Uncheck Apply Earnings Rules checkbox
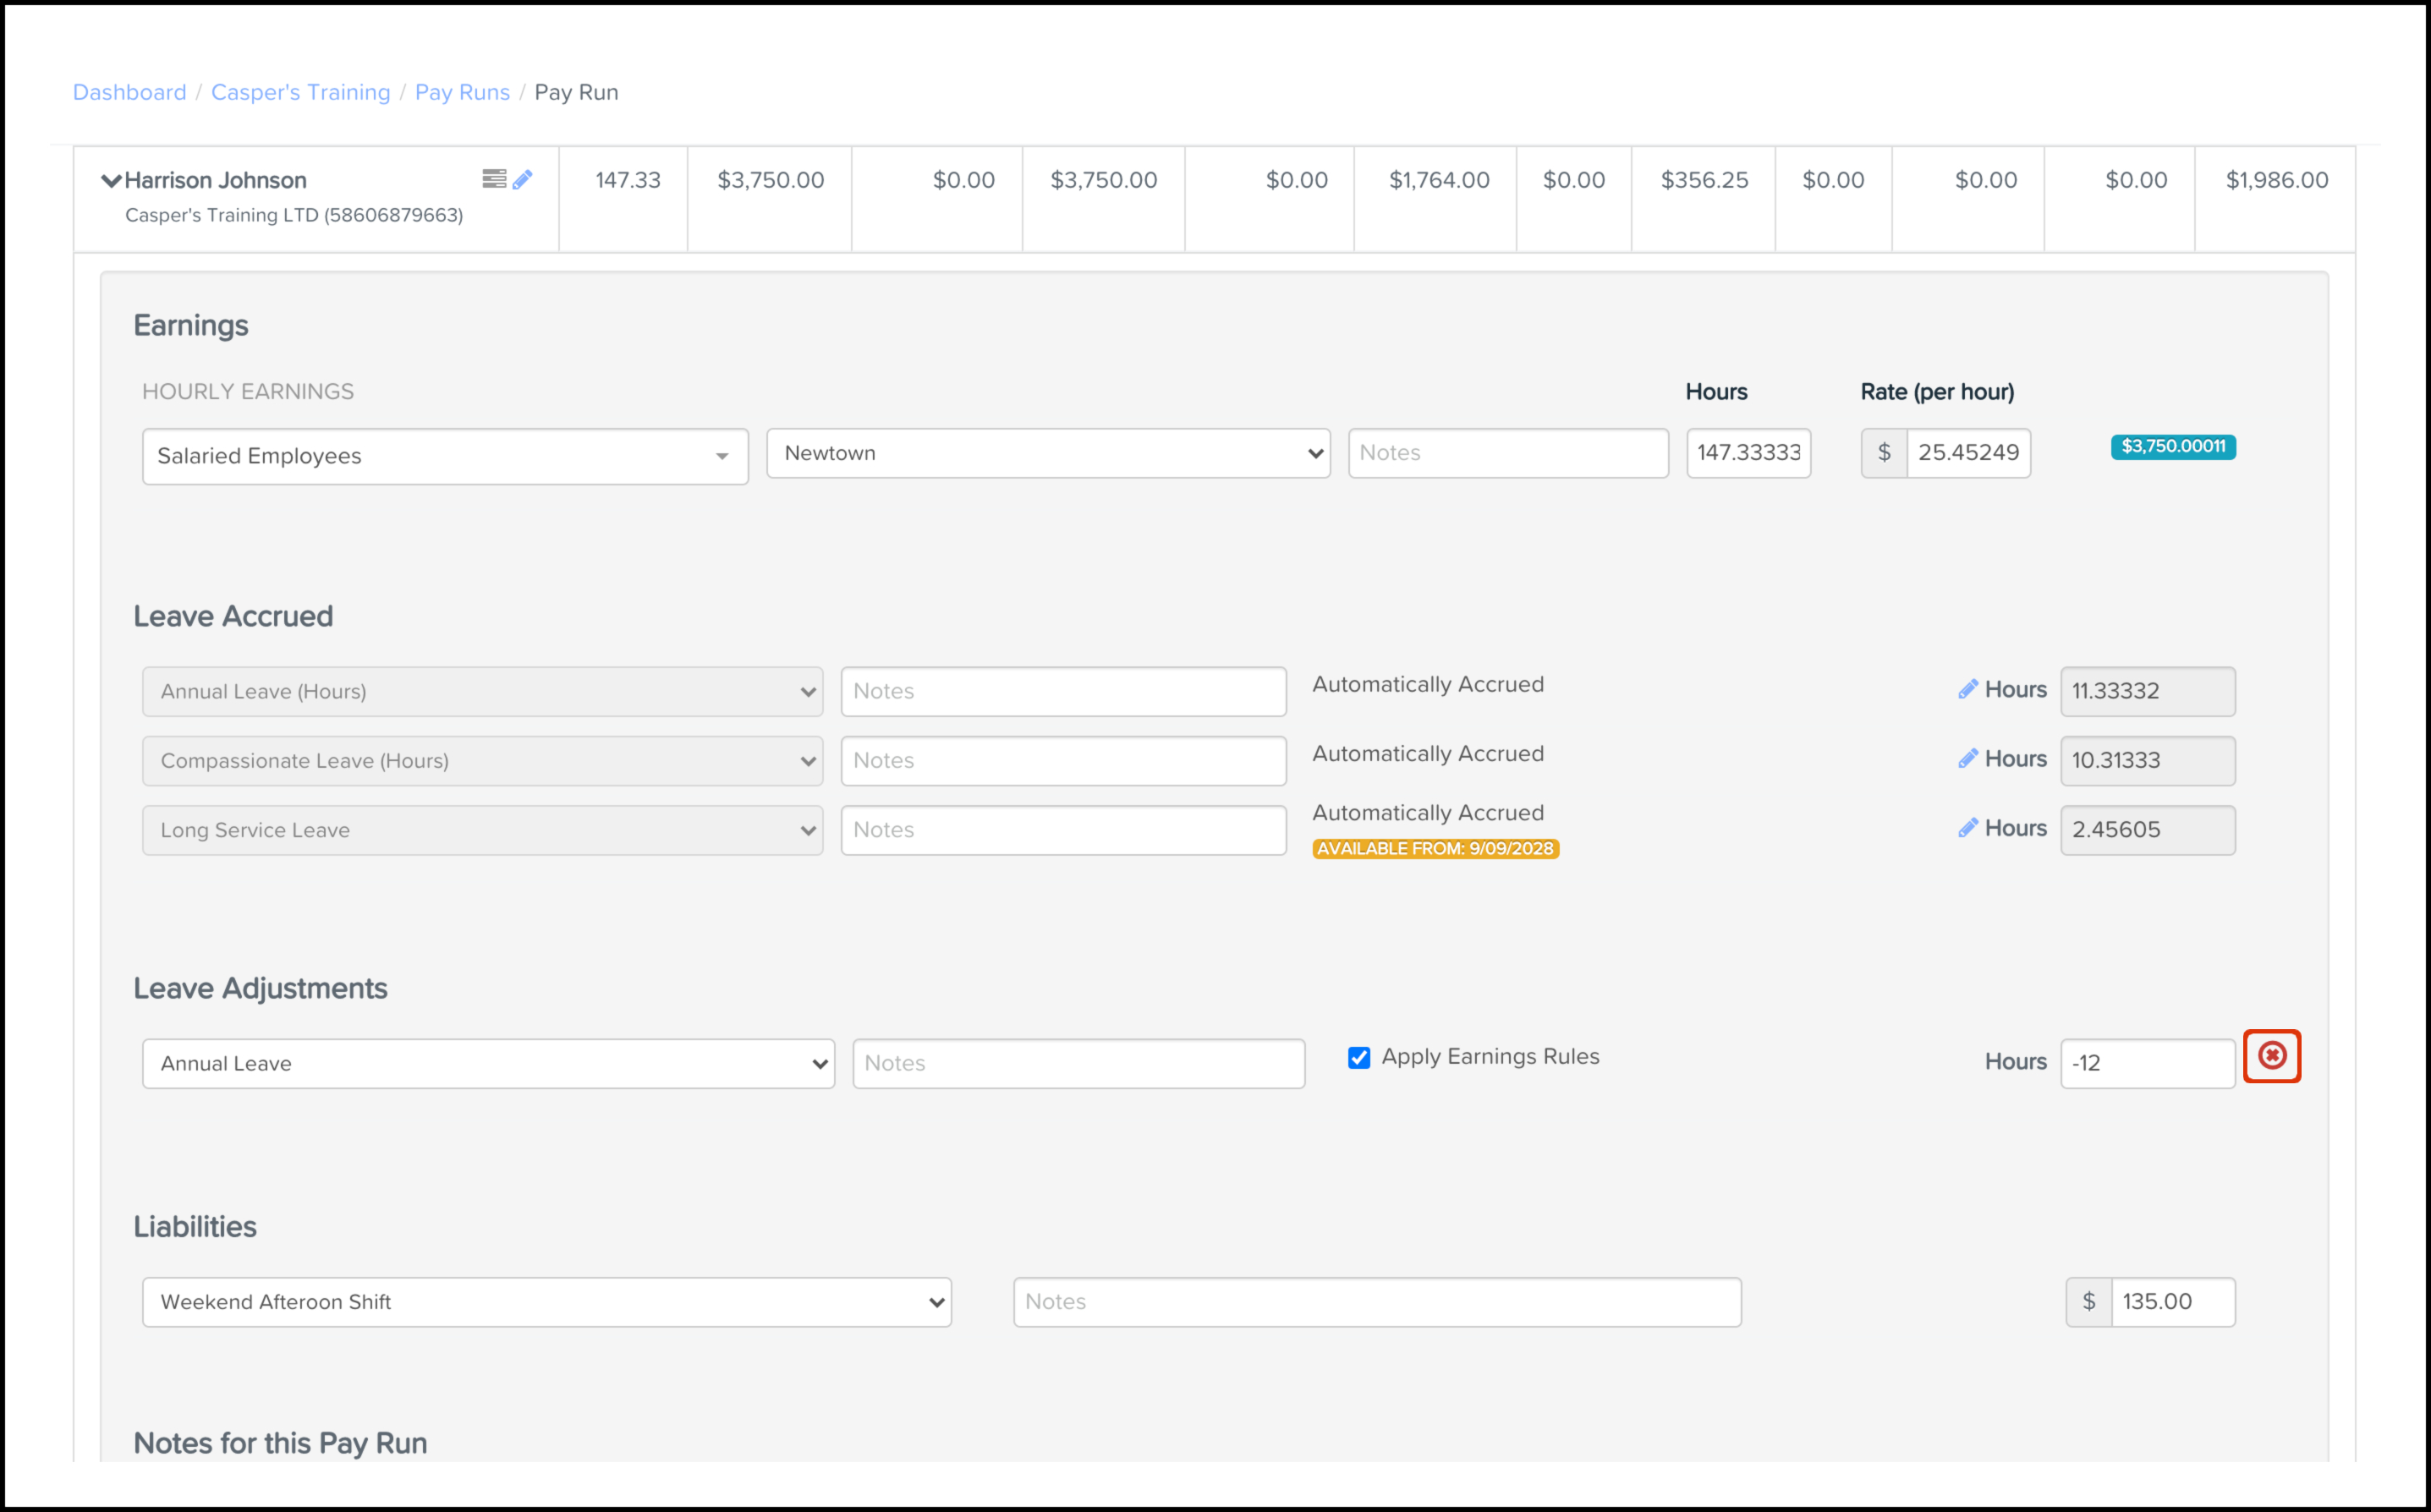 point(1358,1058)
